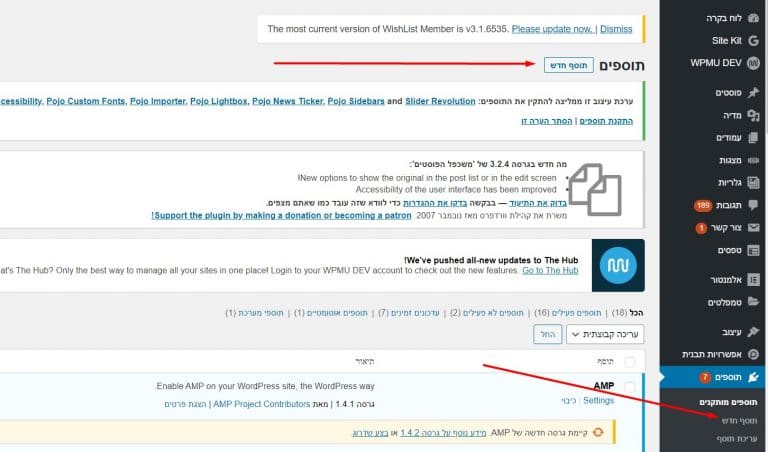Open תוספים מותקנים in the sidebar submenu

[728, 402]
